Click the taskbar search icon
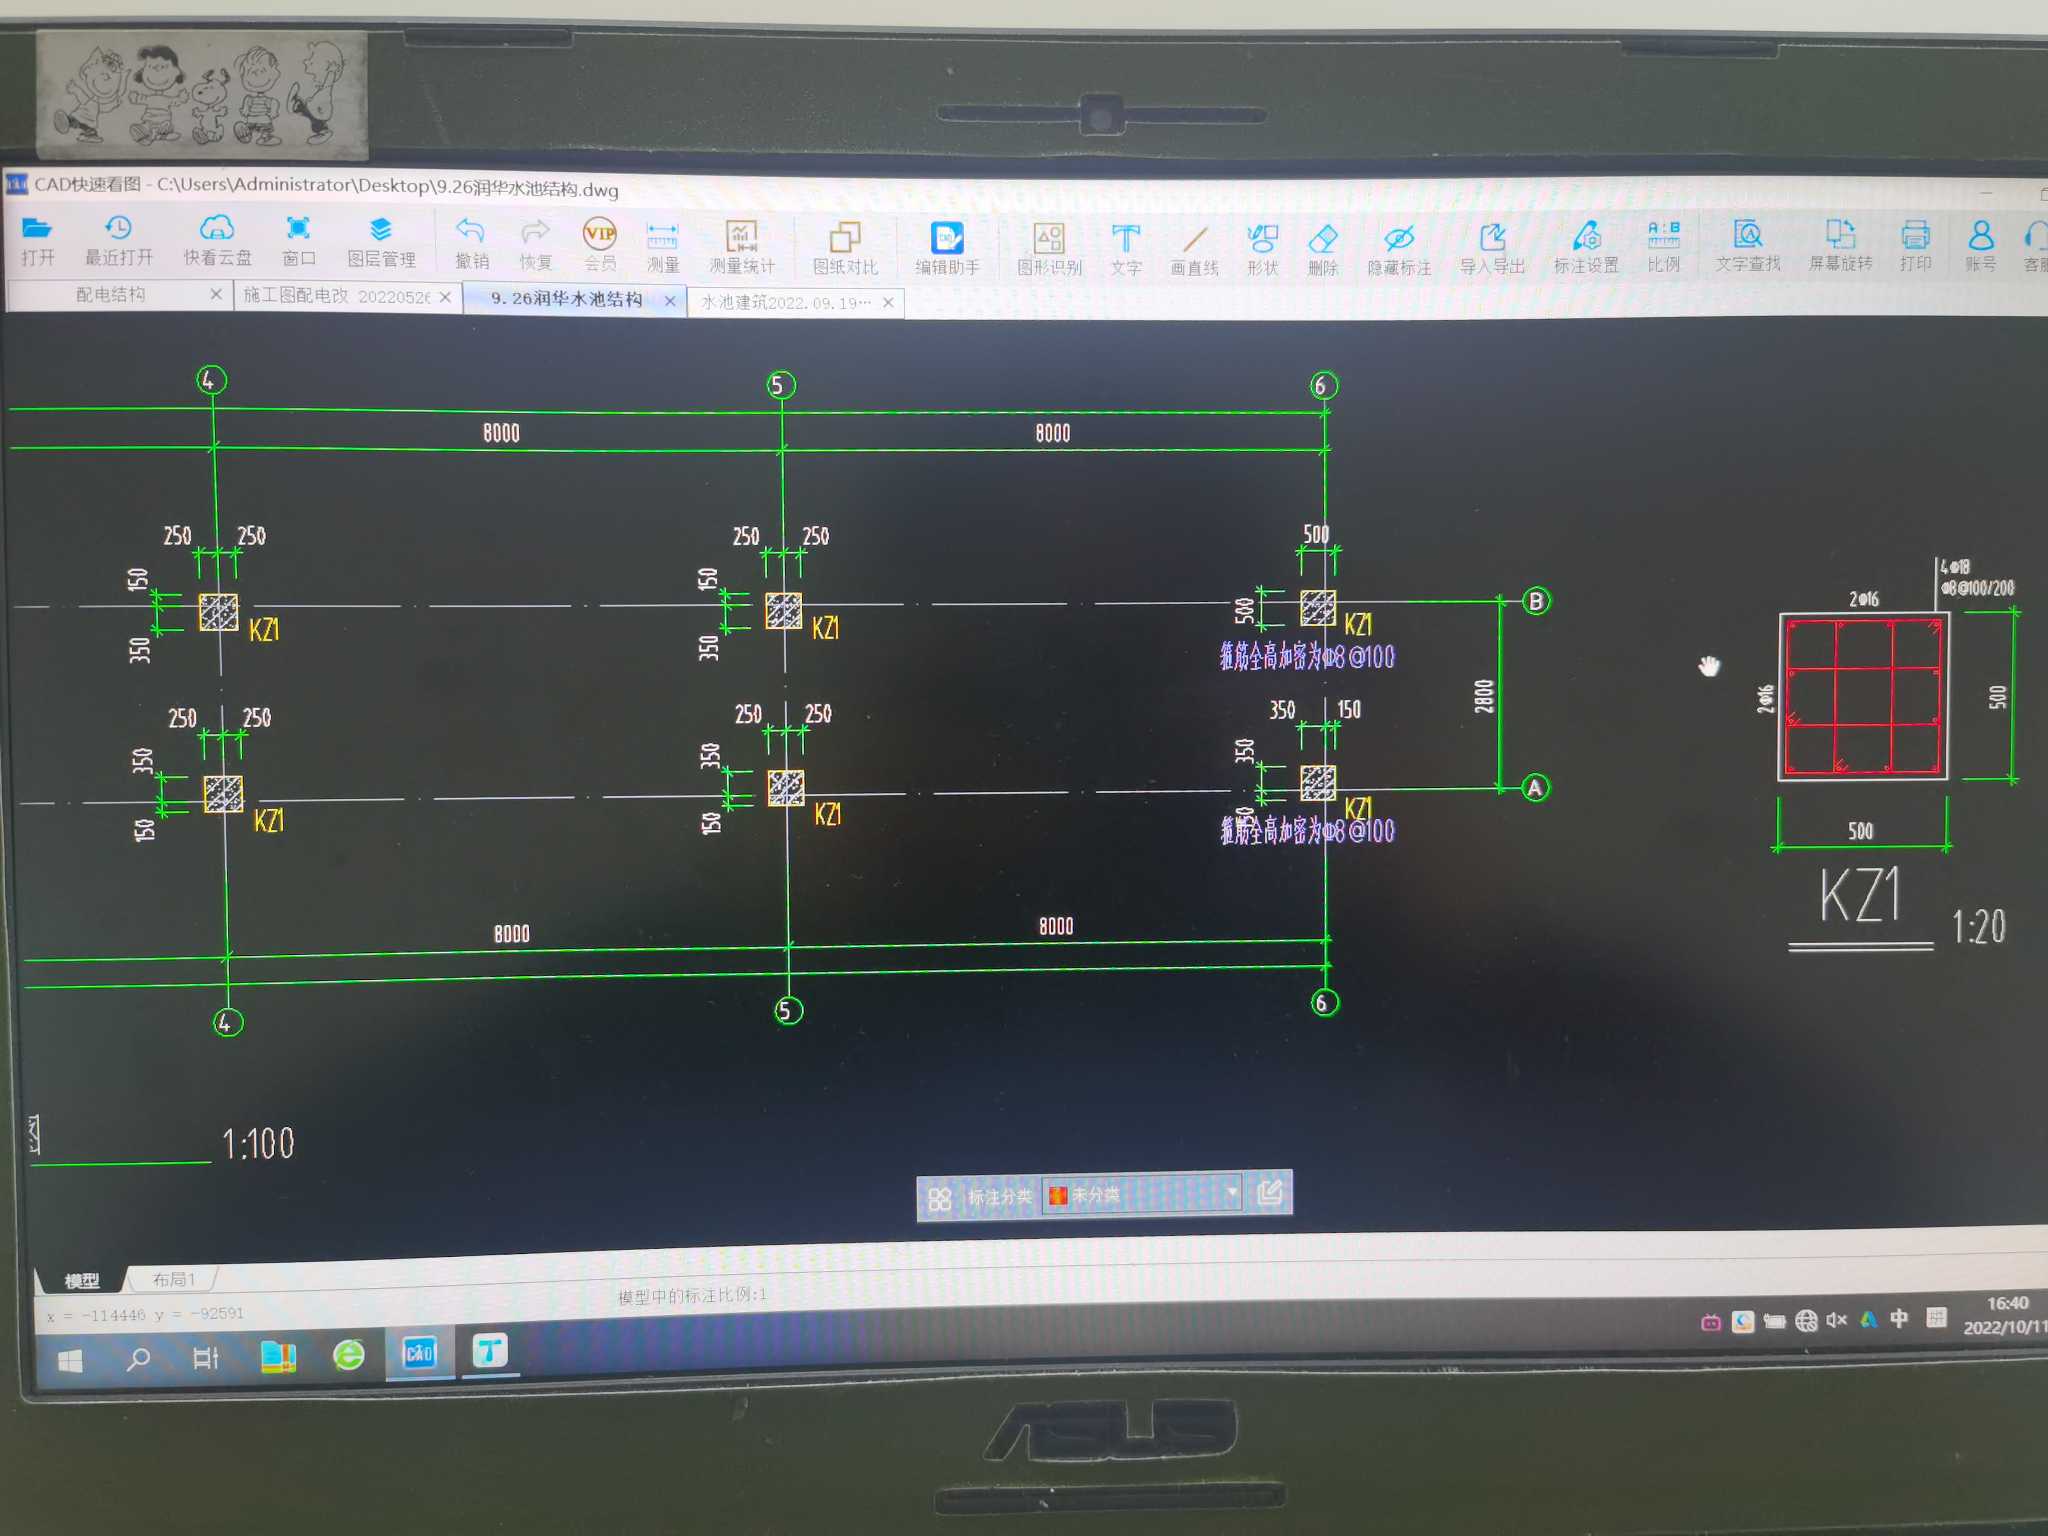 pyautogui.click(x=139, y=1359)
